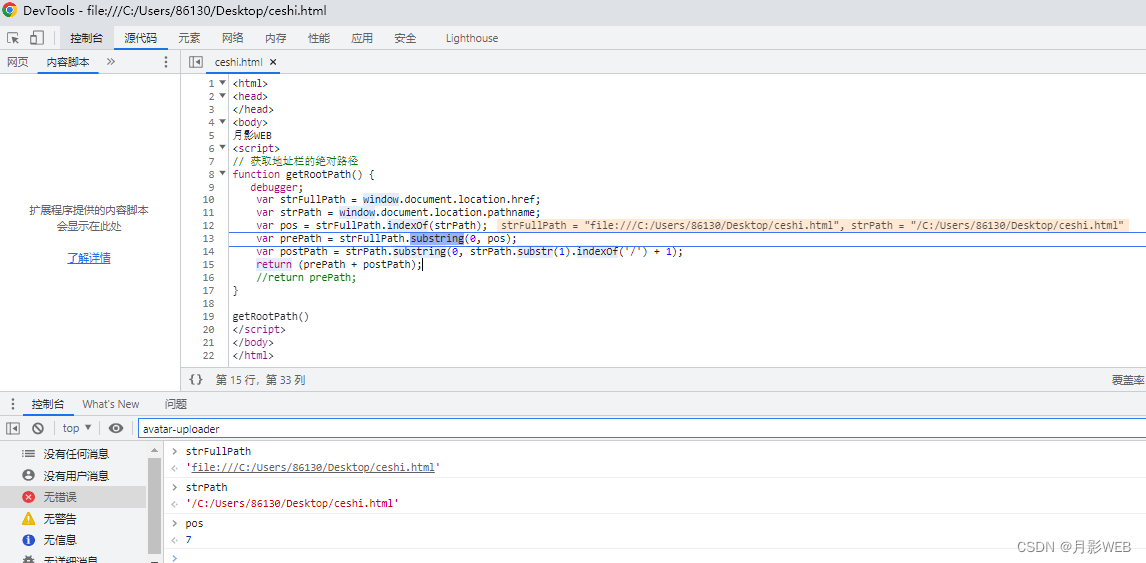Click the info icon beside 无信息
This screenshot has height=563, width=1146.
[29, 540]
